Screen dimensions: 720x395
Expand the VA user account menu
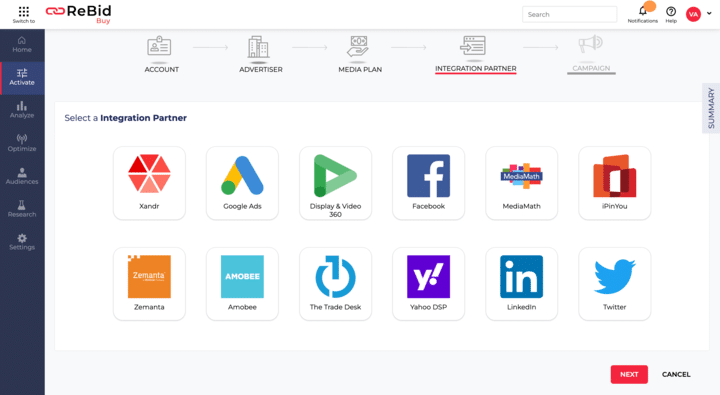(x=698, y=14)
